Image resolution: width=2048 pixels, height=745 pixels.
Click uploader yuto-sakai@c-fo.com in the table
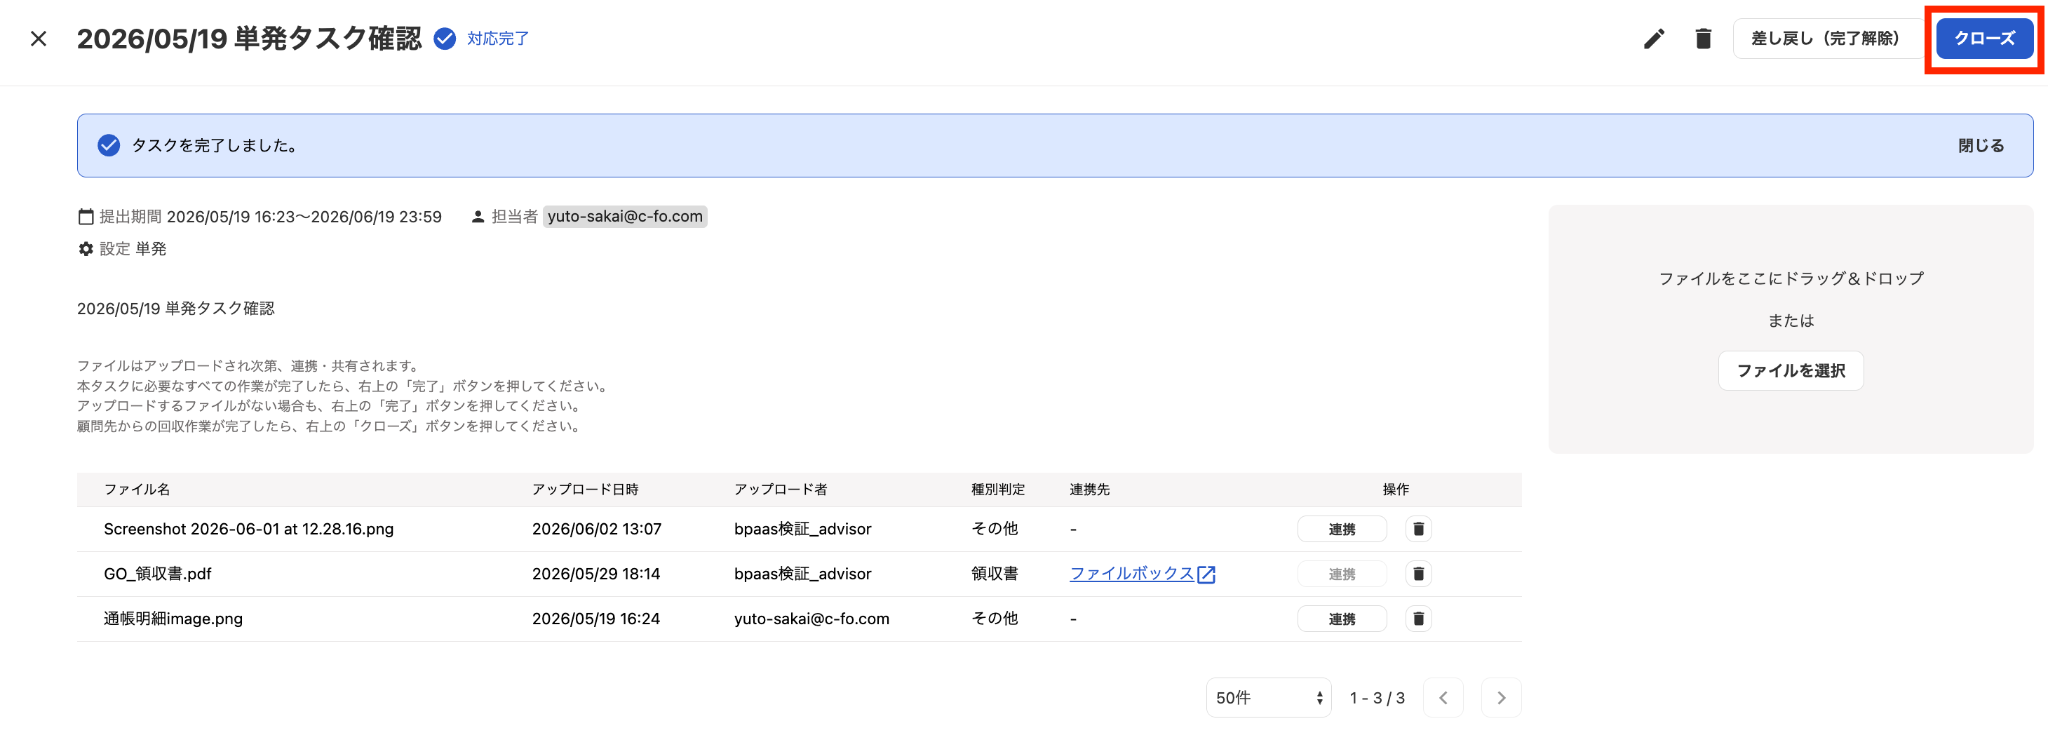click(x=812, y=619)
